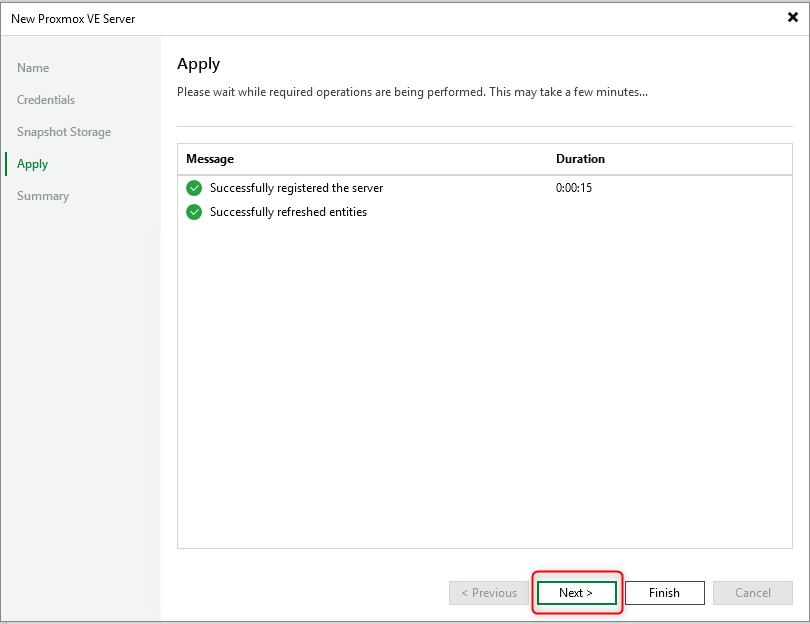Click the green checkmark beside refreshed entities message
This screenshot has width=810, height=624.
(194, 211)
